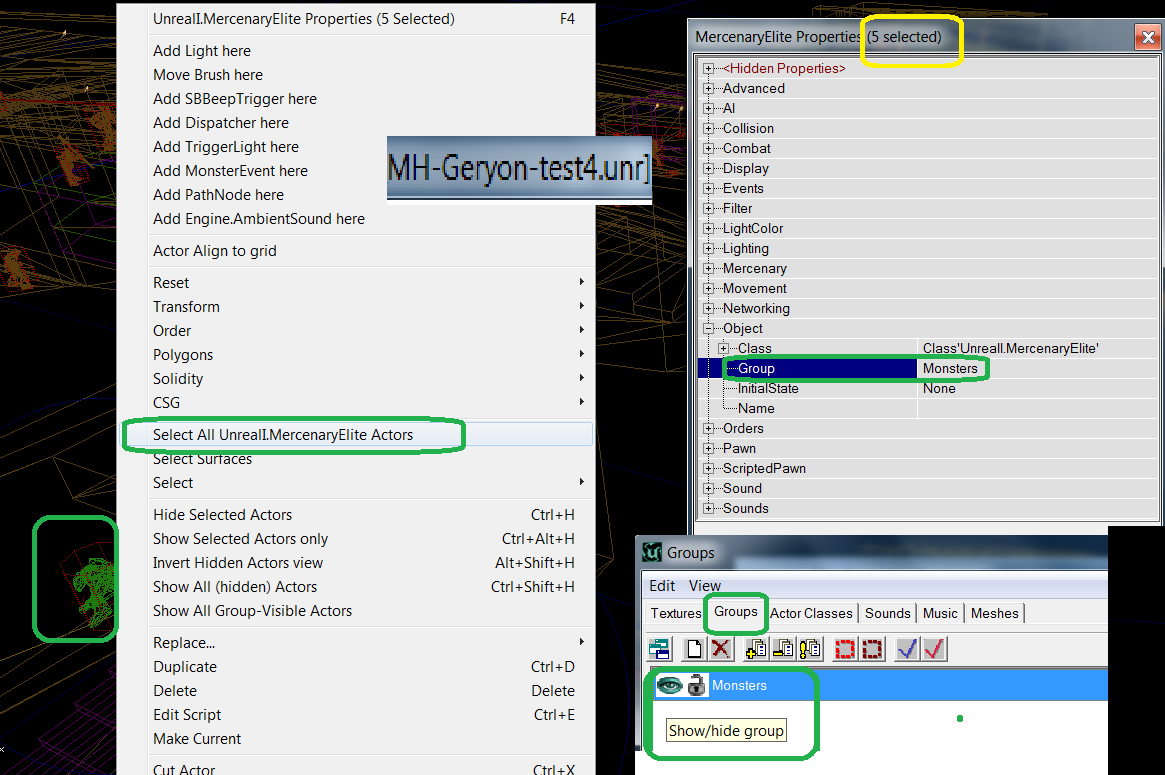The image size is (1165, 775).
Task: Choose Duplicate from context menu
Action: coord(357,667)
